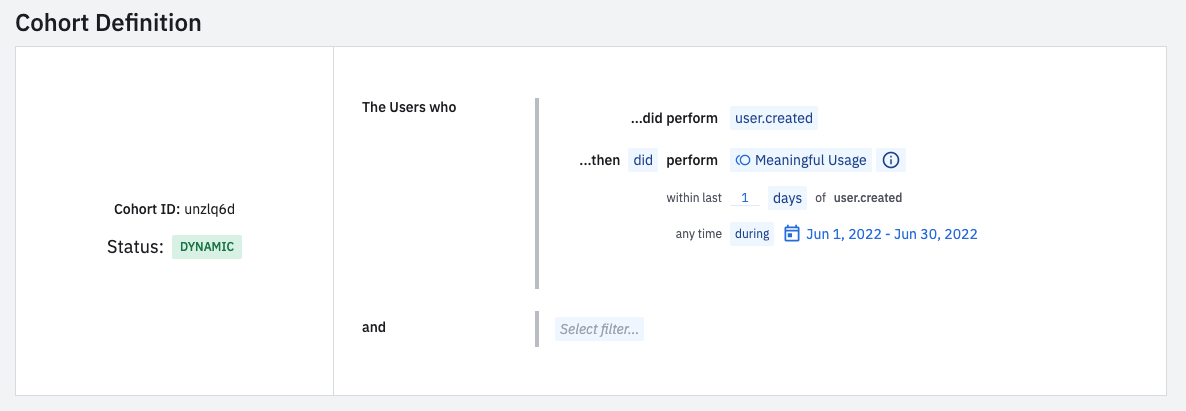Image resolution: width=1186 pixels, height=411 pixels.
Task: Click the 'and' condition label
Action: point(373,327)
